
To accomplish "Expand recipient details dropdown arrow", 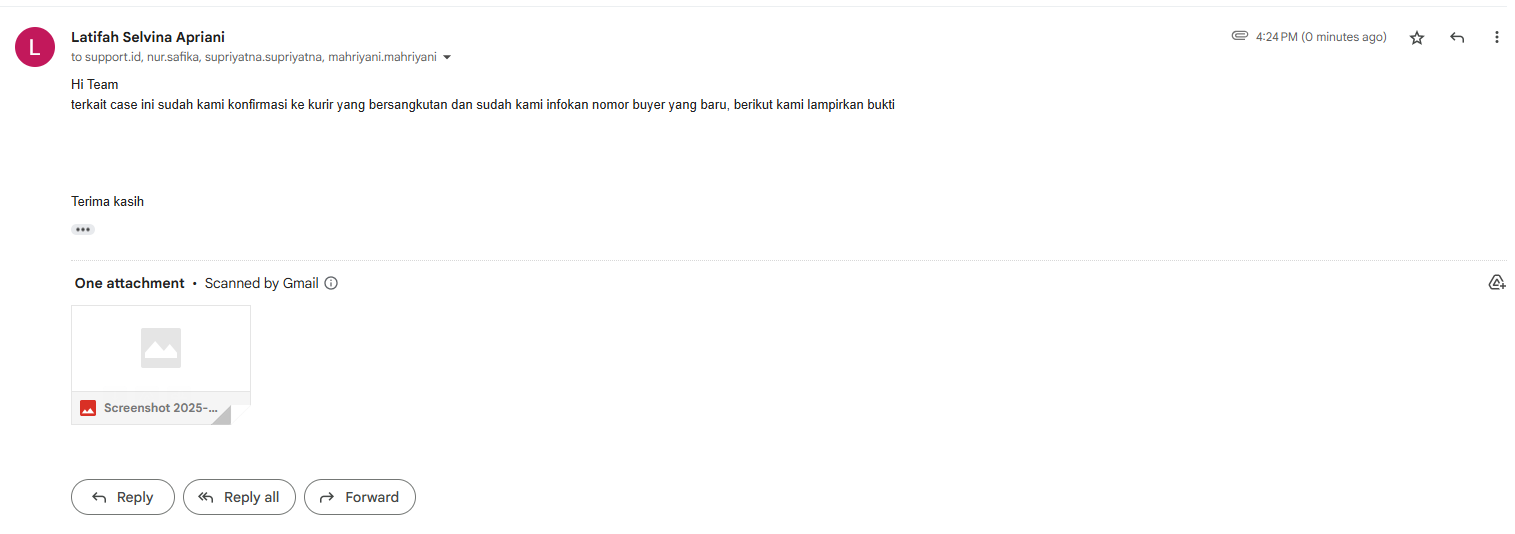I will (447, 57).
